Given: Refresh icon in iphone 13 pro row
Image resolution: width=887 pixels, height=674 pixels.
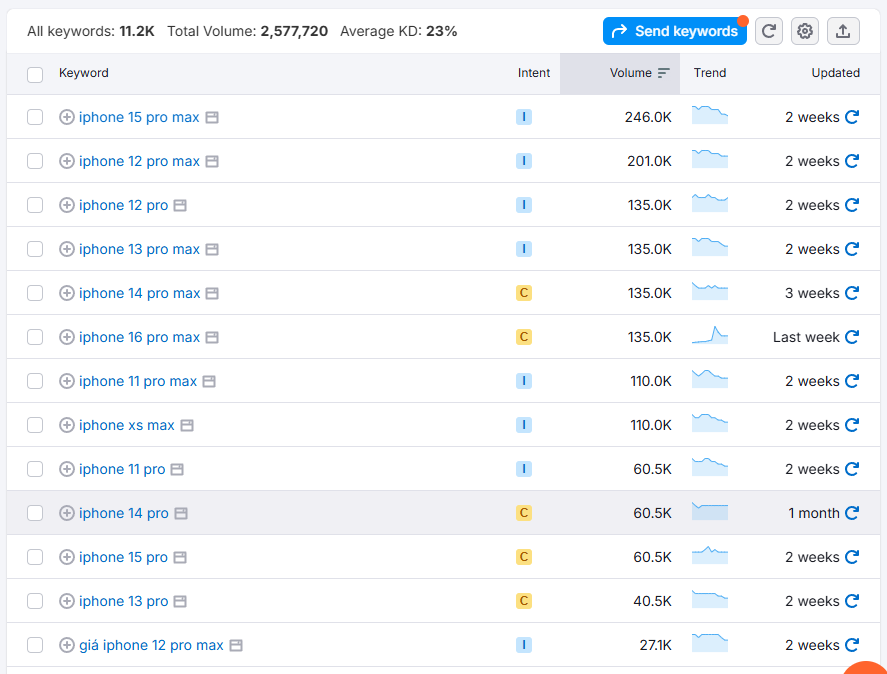Looking at the screenshot, I should pyautogui.click(x=852, y=601).
